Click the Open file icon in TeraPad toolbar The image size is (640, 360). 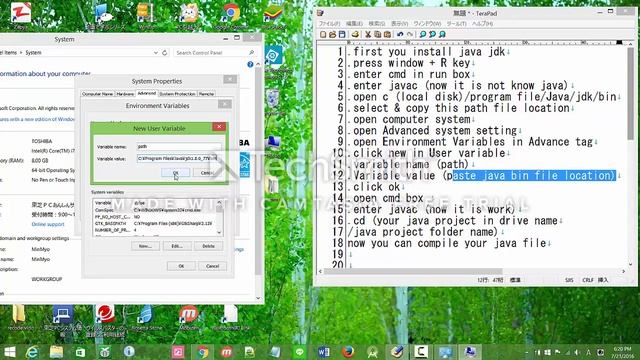[x=332, y=35]
